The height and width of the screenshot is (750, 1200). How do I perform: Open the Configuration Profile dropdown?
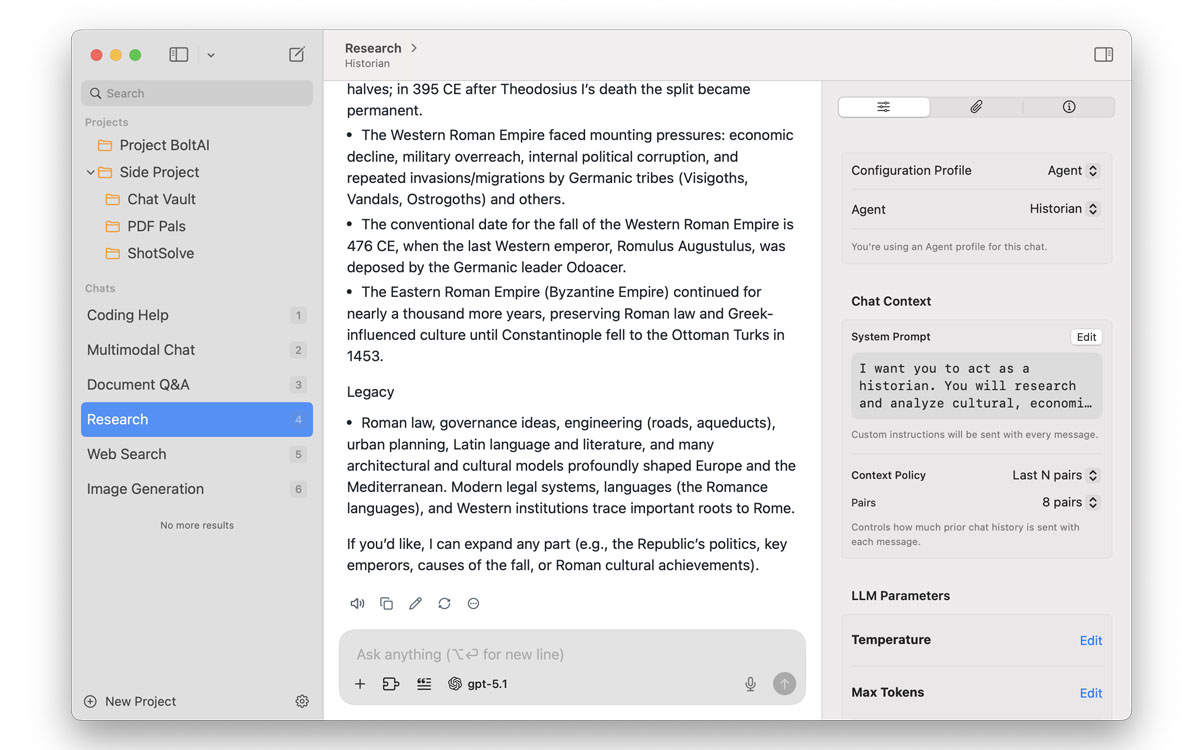point(1073,171)
